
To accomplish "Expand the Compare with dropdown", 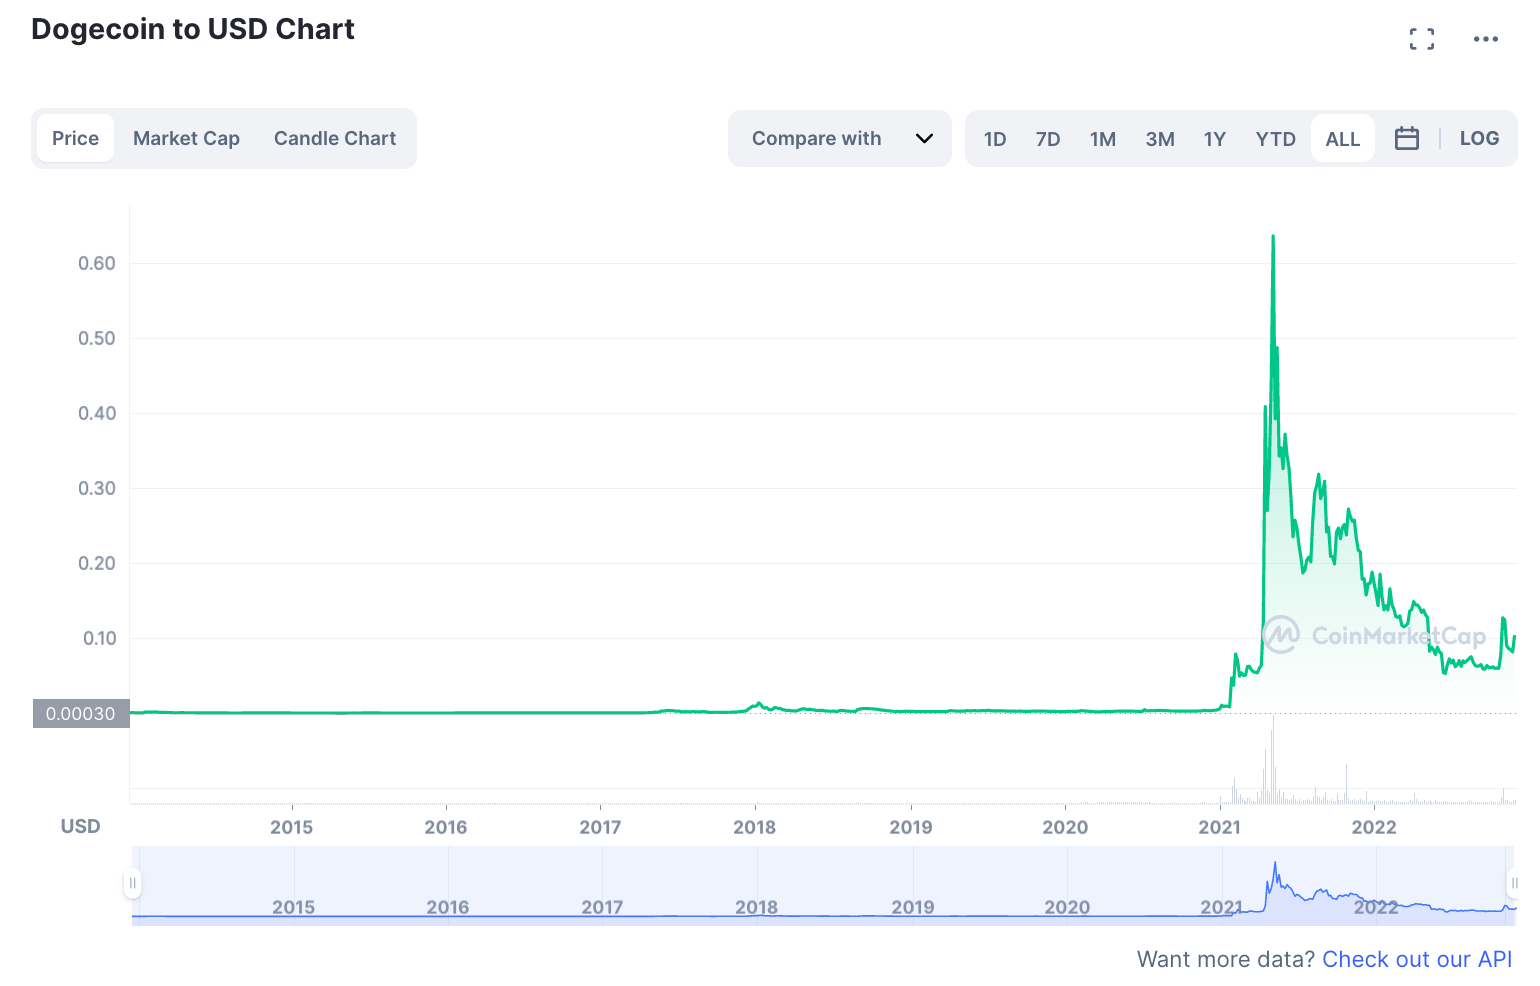I will click(x=840, y=139).
